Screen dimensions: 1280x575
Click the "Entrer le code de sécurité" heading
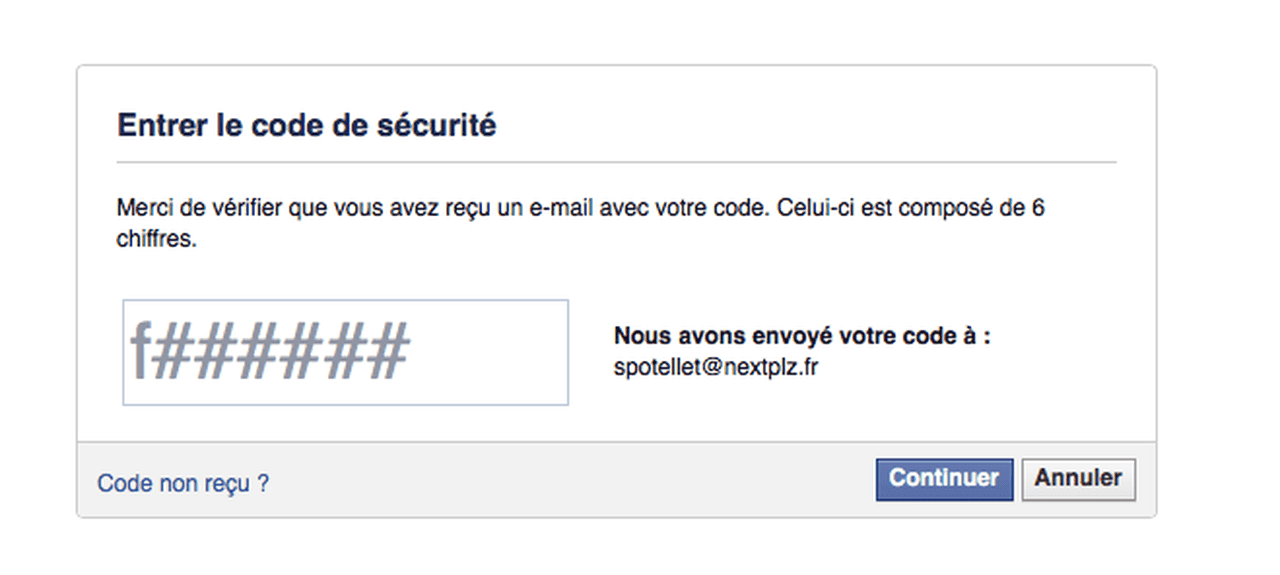(x=306, y=126)
